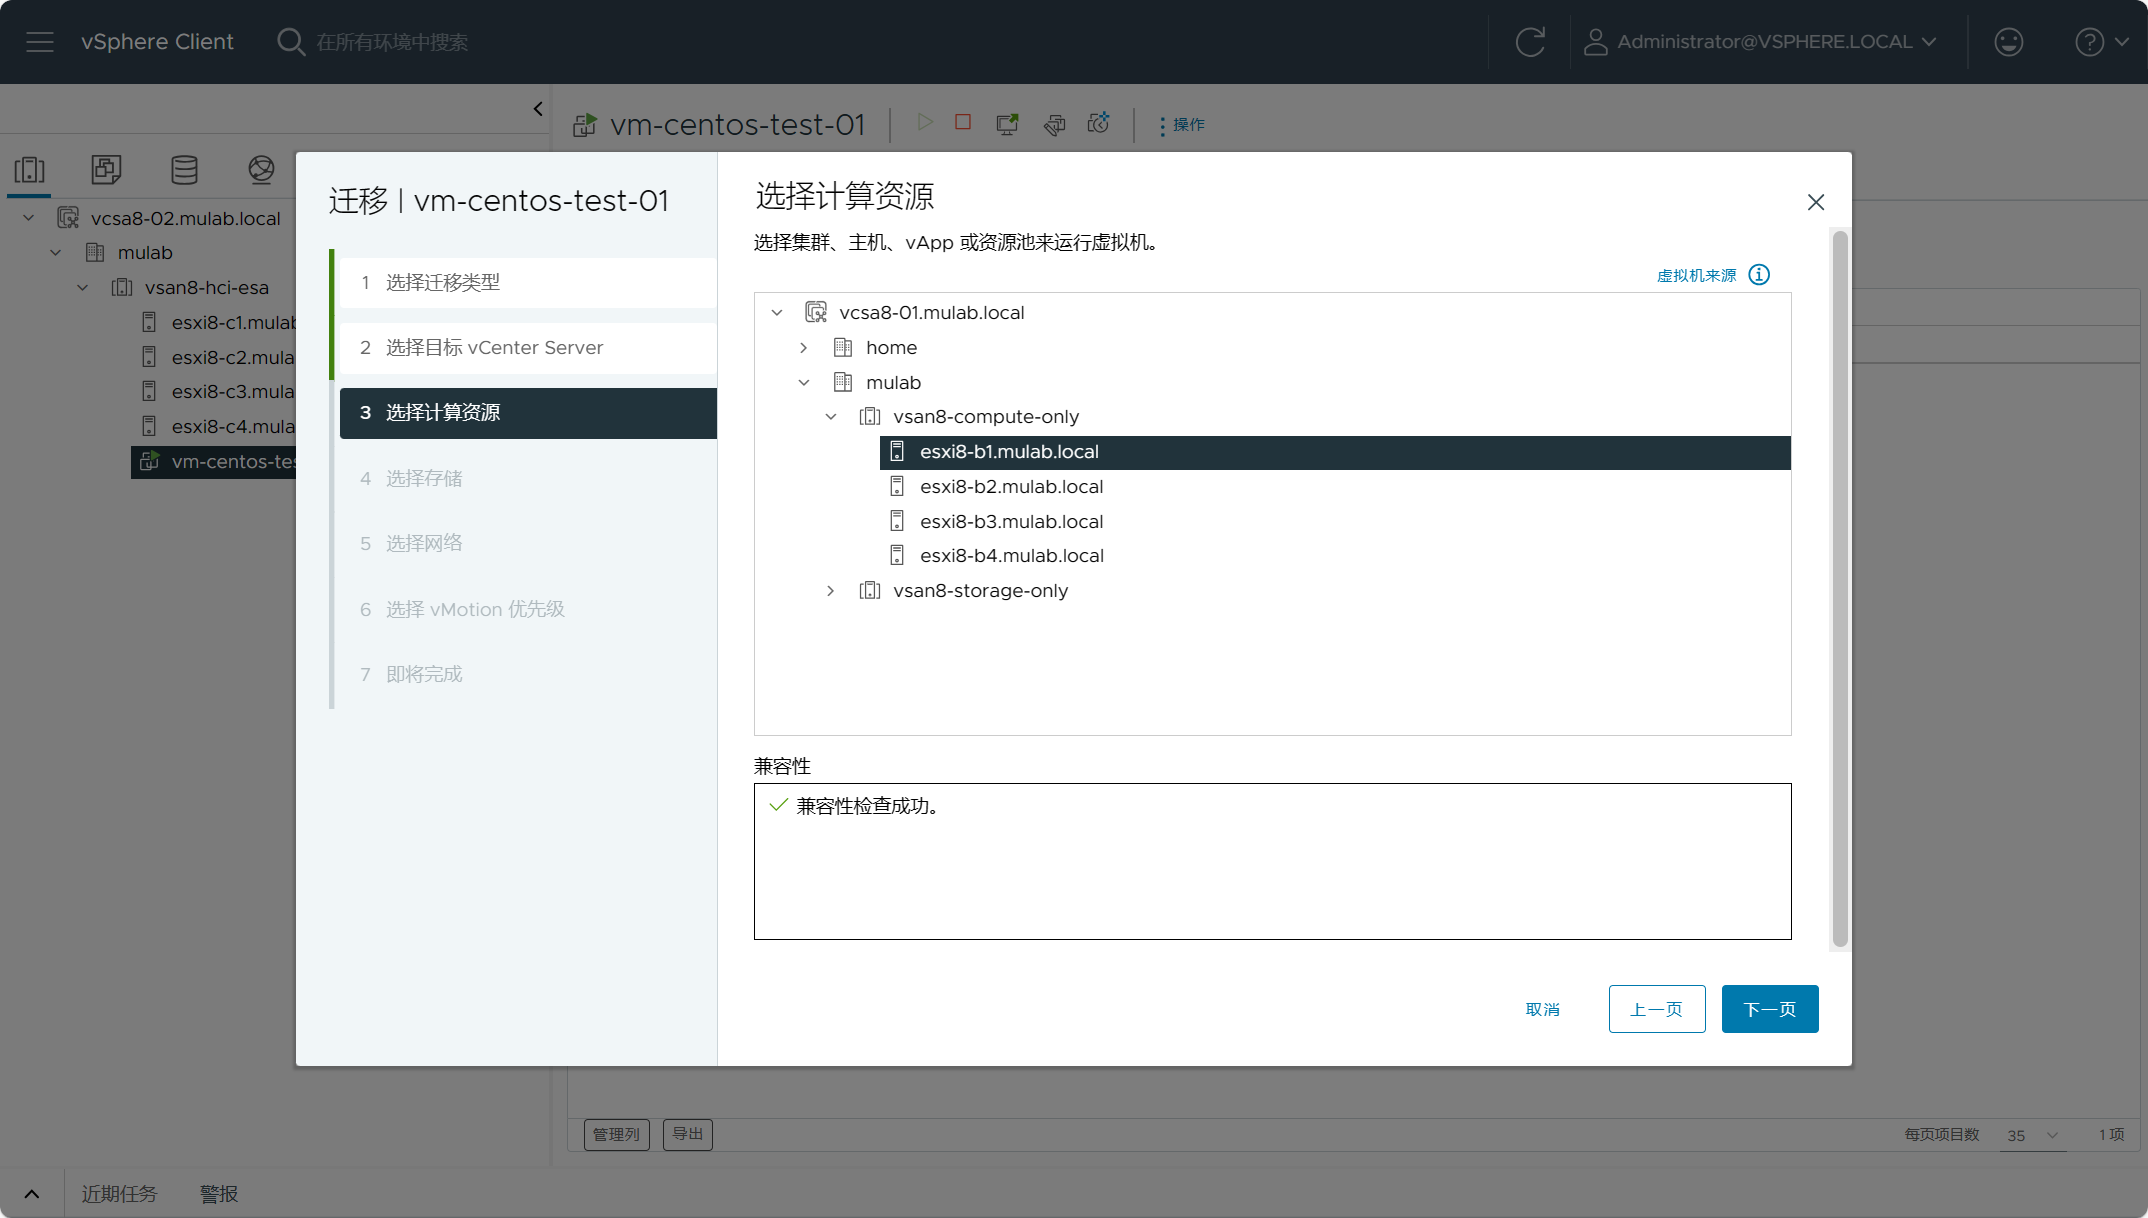Open the hamburger navigation menu
Screen dimensions: 2148x1218
(x=40, y=42)
